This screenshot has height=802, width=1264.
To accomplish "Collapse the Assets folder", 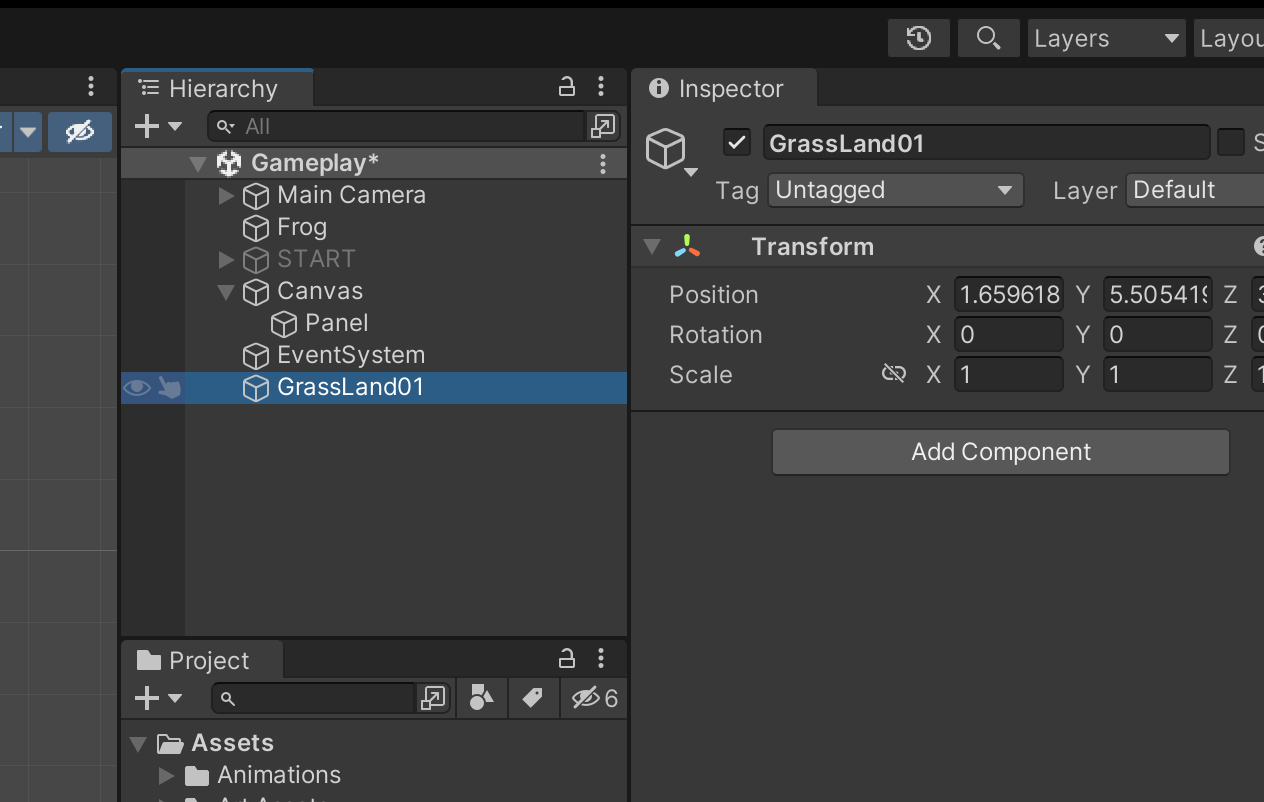I will (x=138, y=743).
